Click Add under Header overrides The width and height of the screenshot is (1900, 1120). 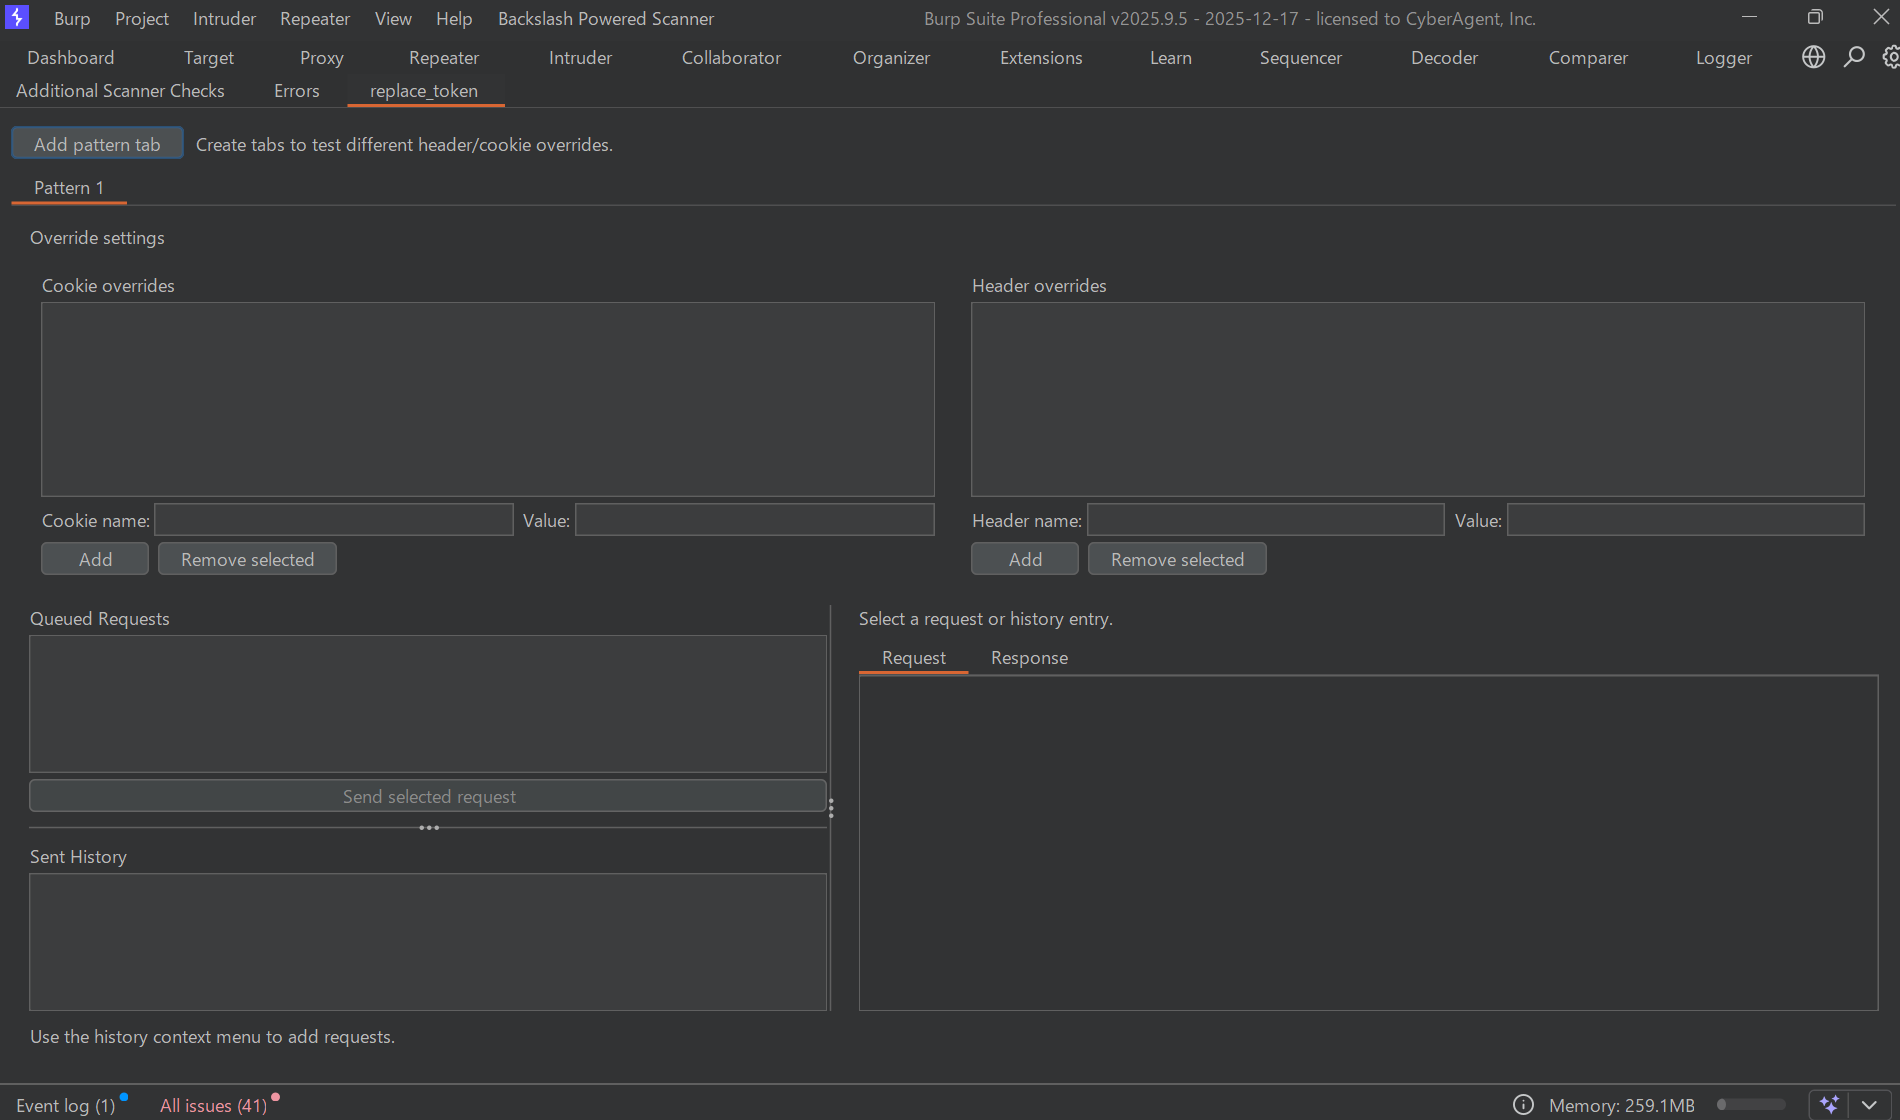[1025, 559]
